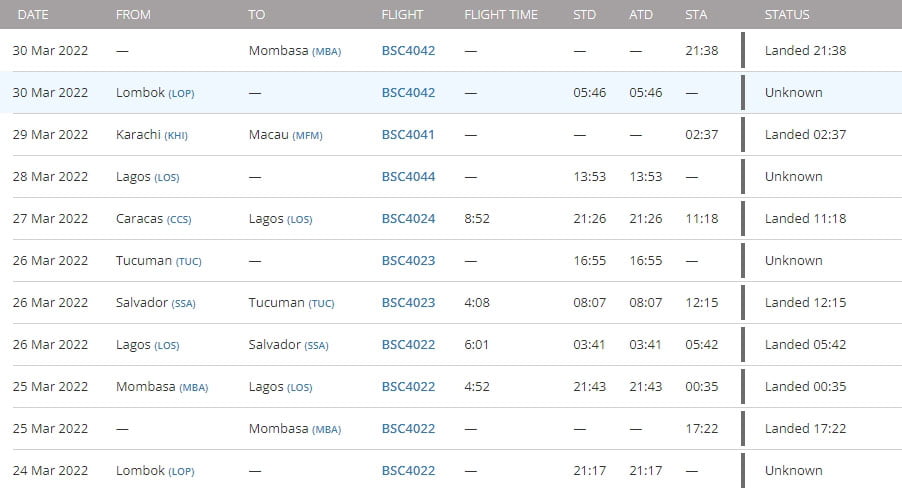Click BSC4023 in the Salvador to Tucuman row
Viewport: 902px width, 491px height.
pyautogui.click(x=408, y=302)
